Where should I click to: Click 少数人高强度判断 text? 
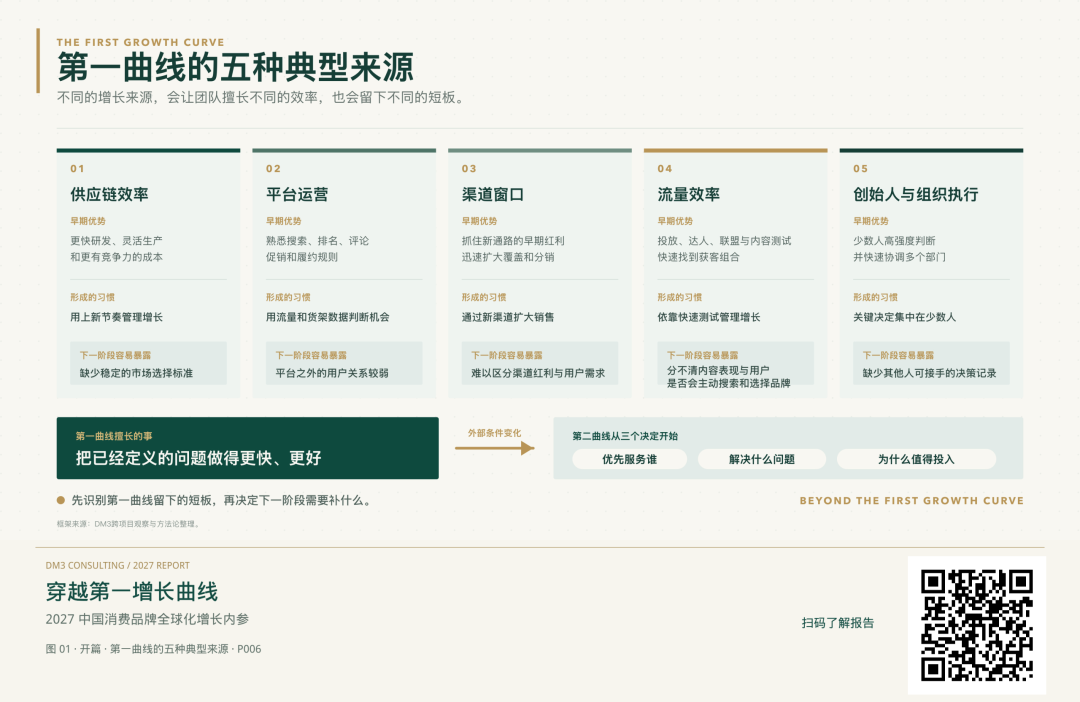[894, 240]
